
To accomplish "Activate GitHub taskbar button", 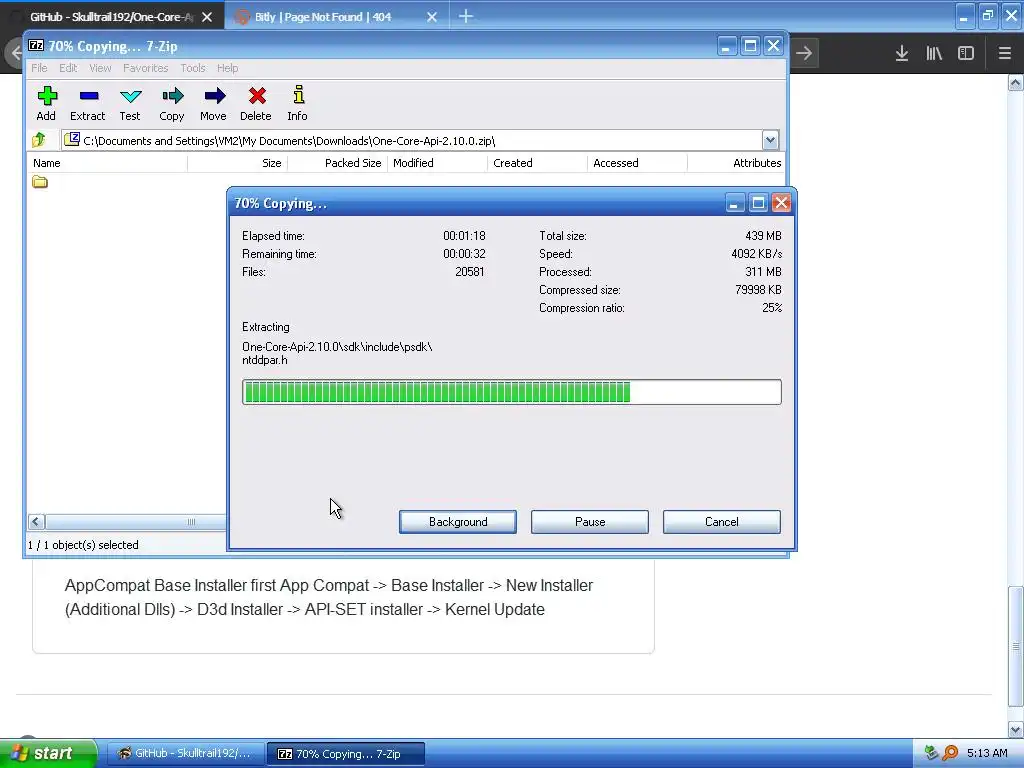I will [185, 753].
